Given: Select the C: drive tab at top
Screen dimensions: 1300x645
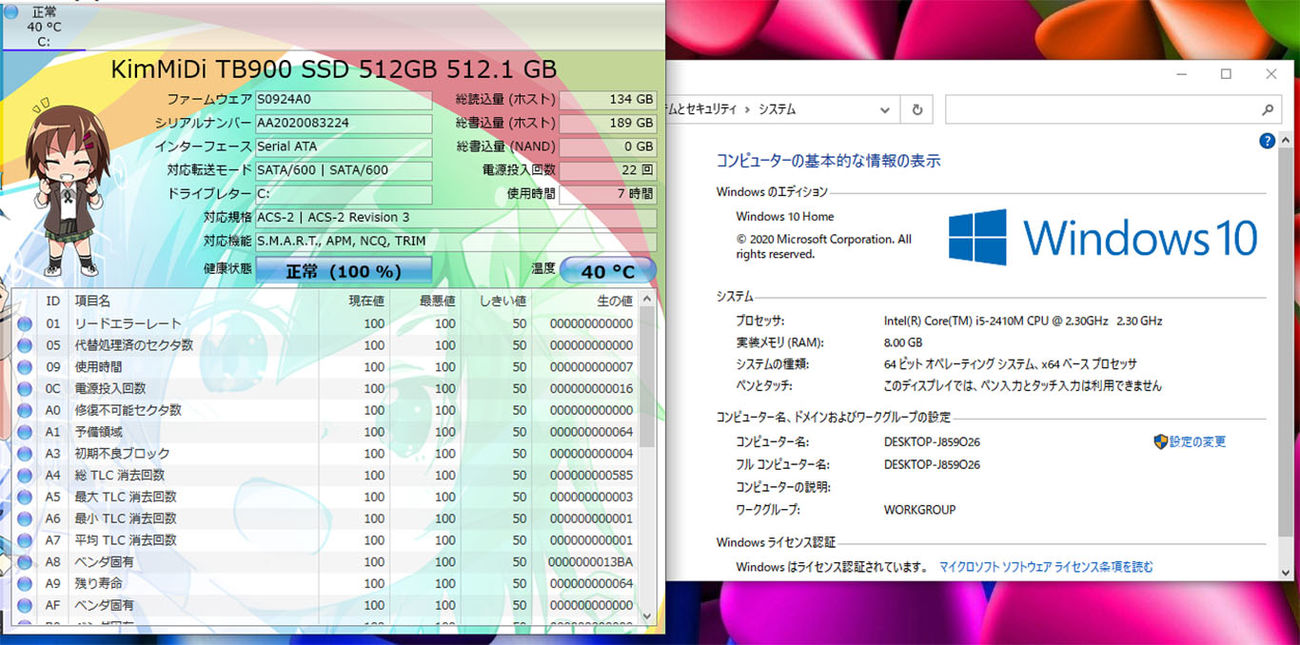Looking at the screenshot, I should coord(44,27).
